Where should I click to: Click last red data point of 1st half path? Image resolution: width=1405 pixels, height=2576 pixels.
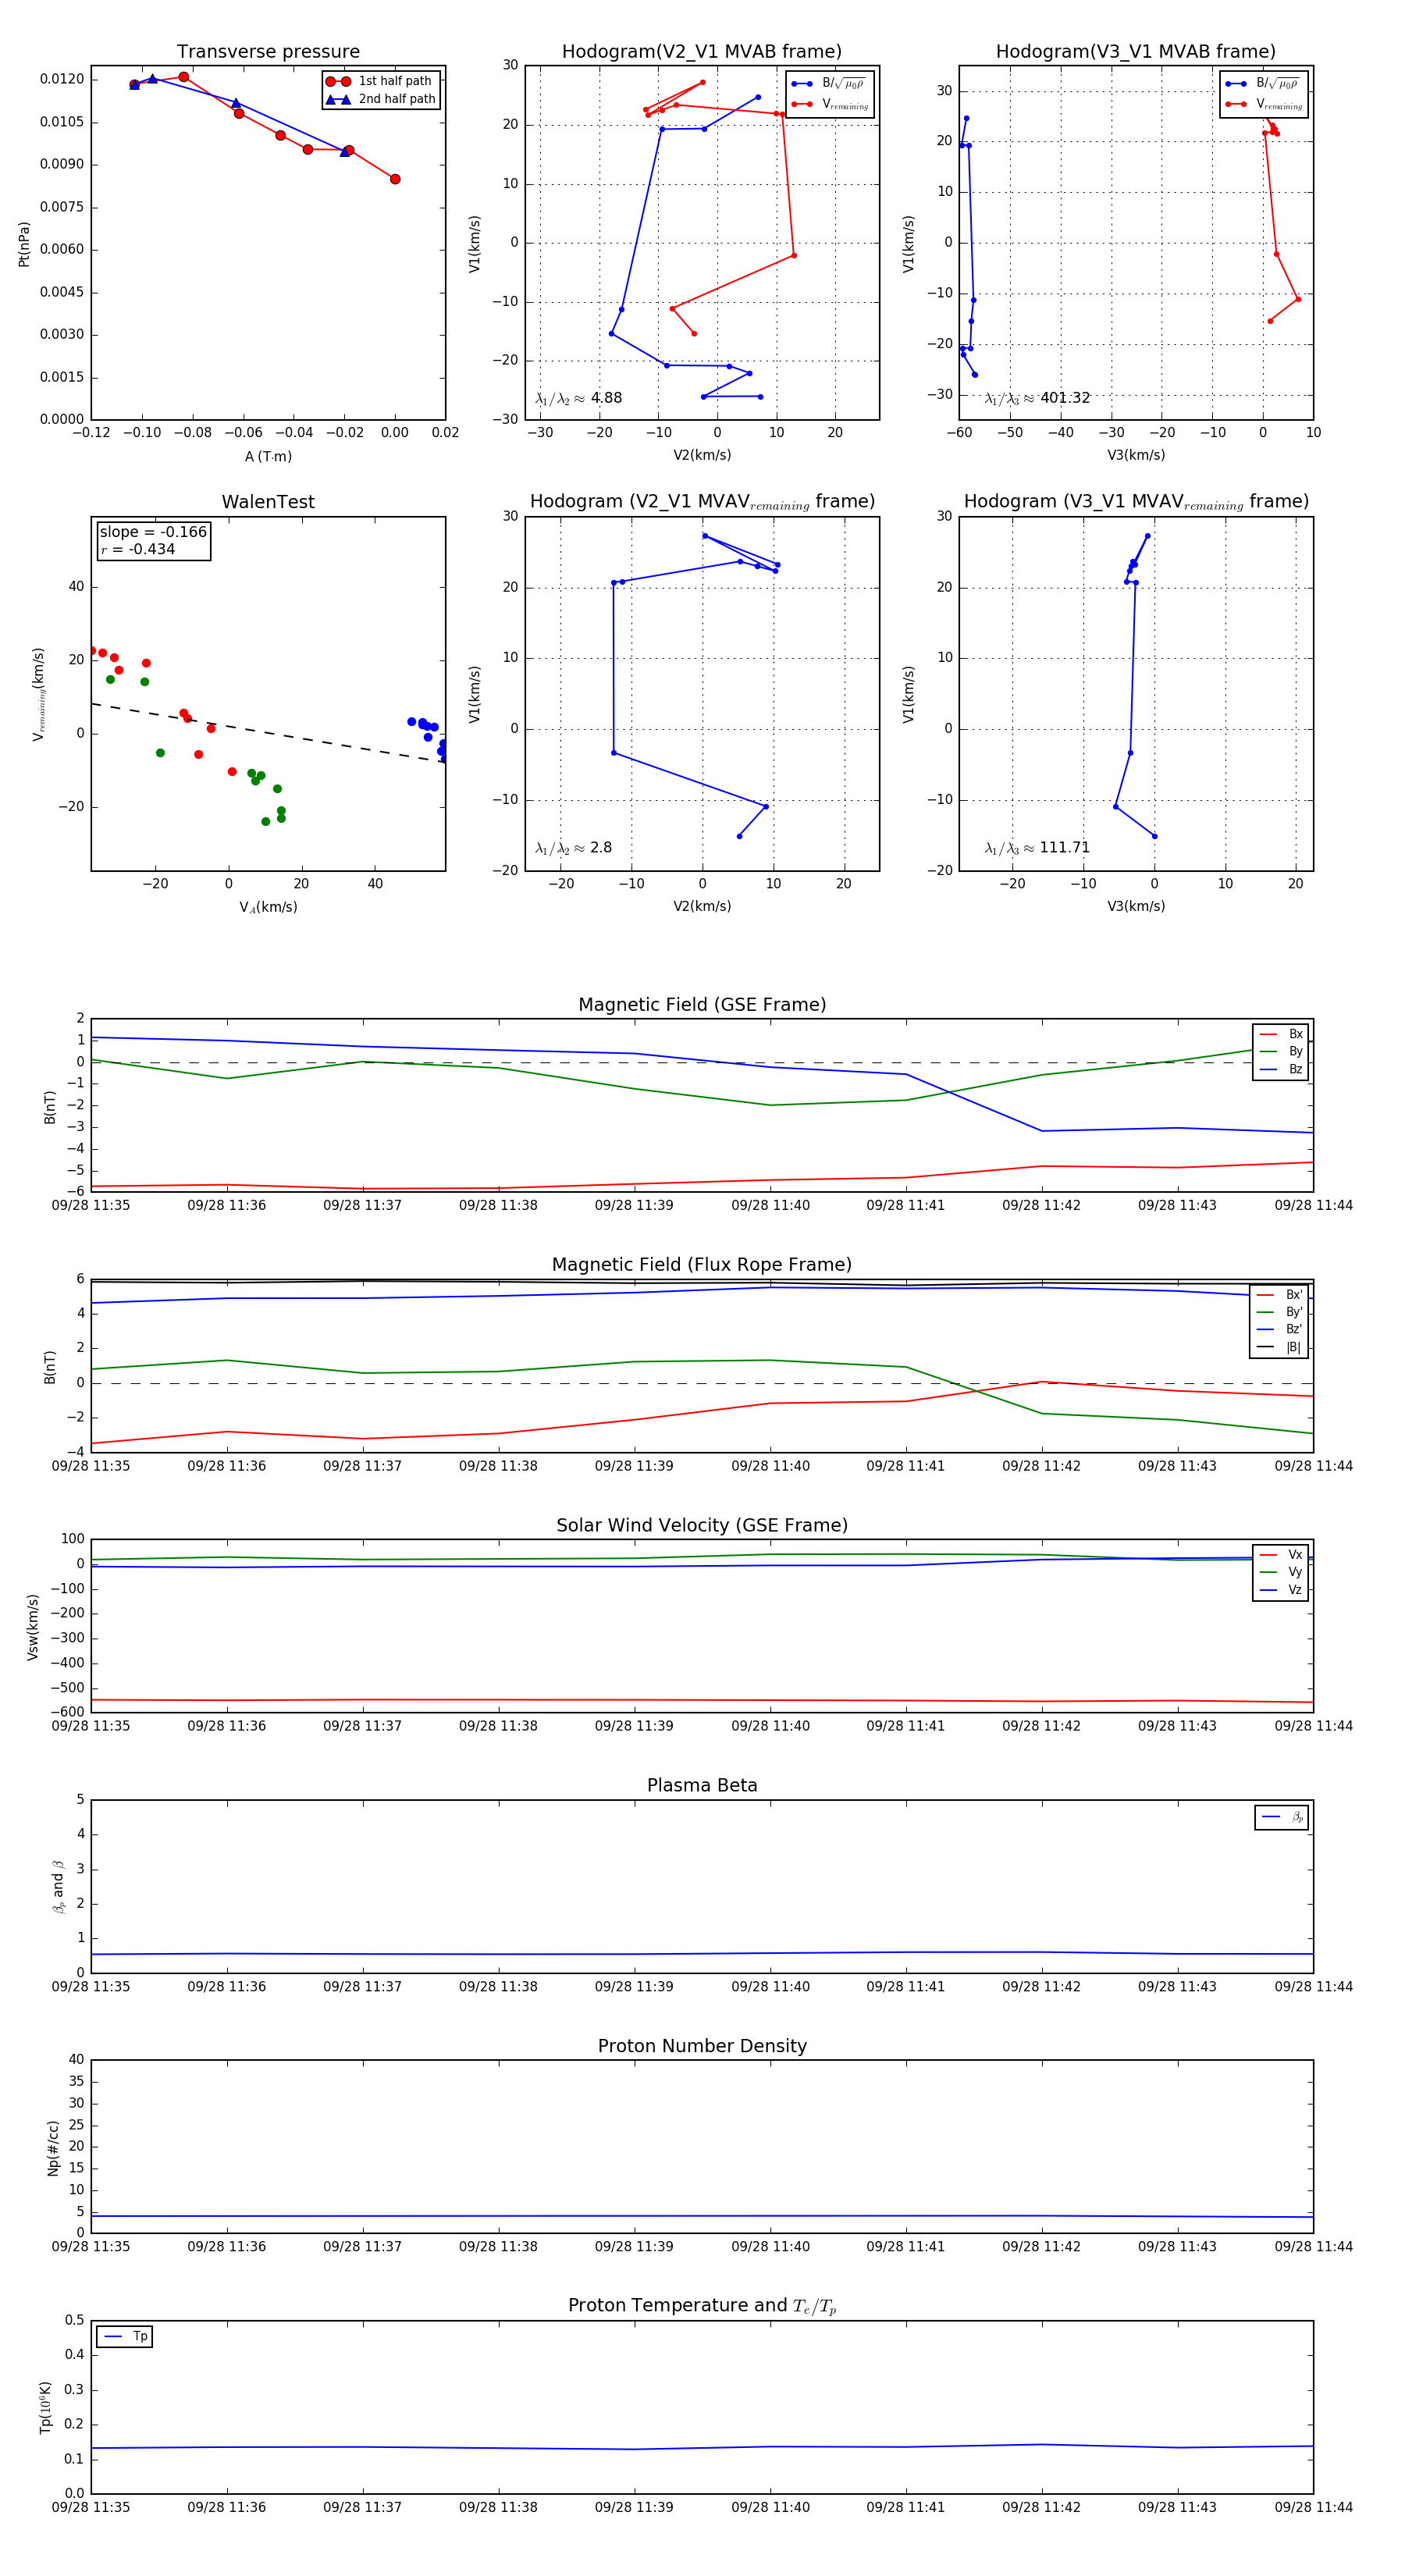coord(395,179)
